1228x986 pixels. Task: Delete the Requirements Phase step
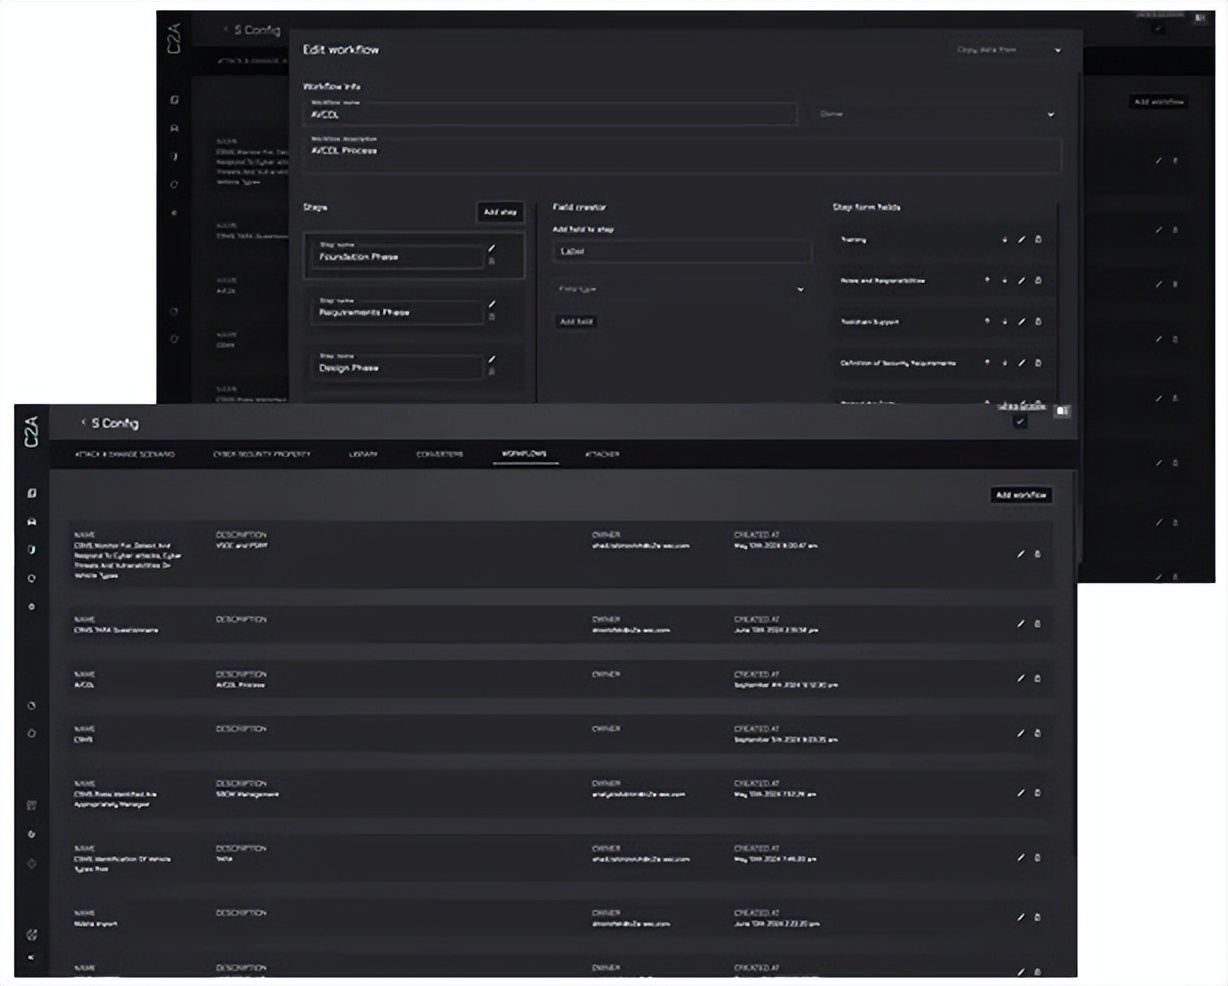pyautogui.click(x=491, y=317)
